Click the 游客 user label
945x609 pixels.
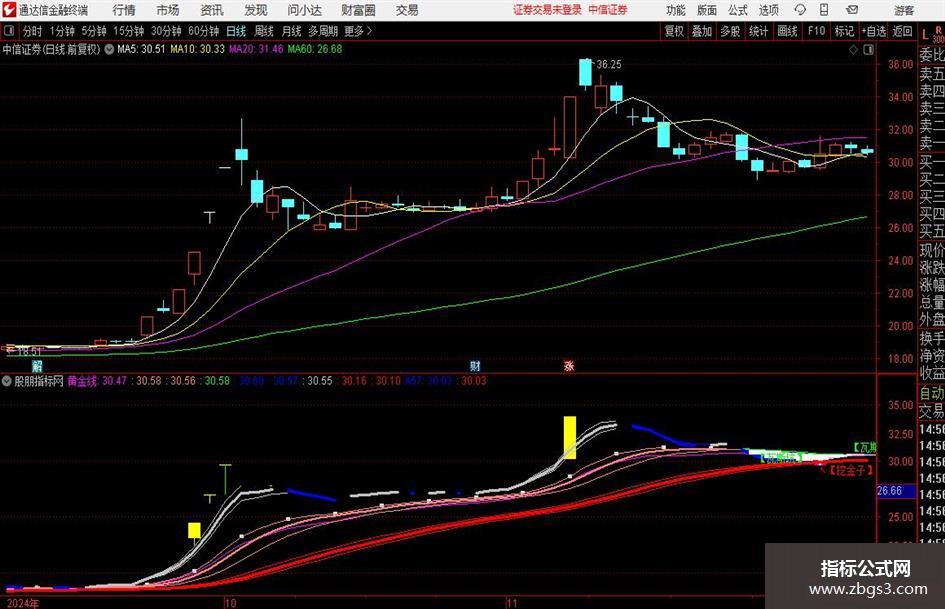click(904, 10)
